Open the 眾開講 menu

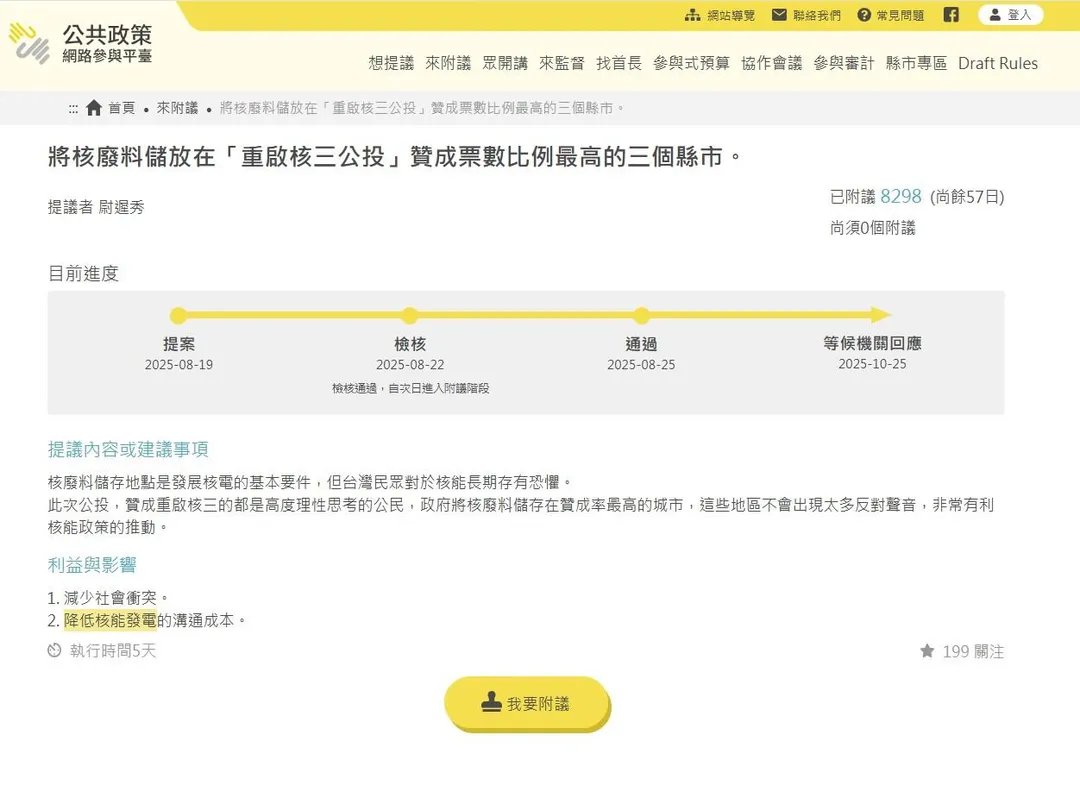coord(505,63)
